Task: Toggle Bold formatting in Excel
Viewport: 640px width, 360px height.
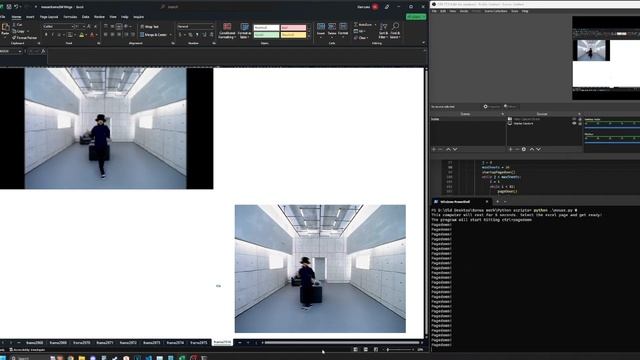Action: point(46,35)
